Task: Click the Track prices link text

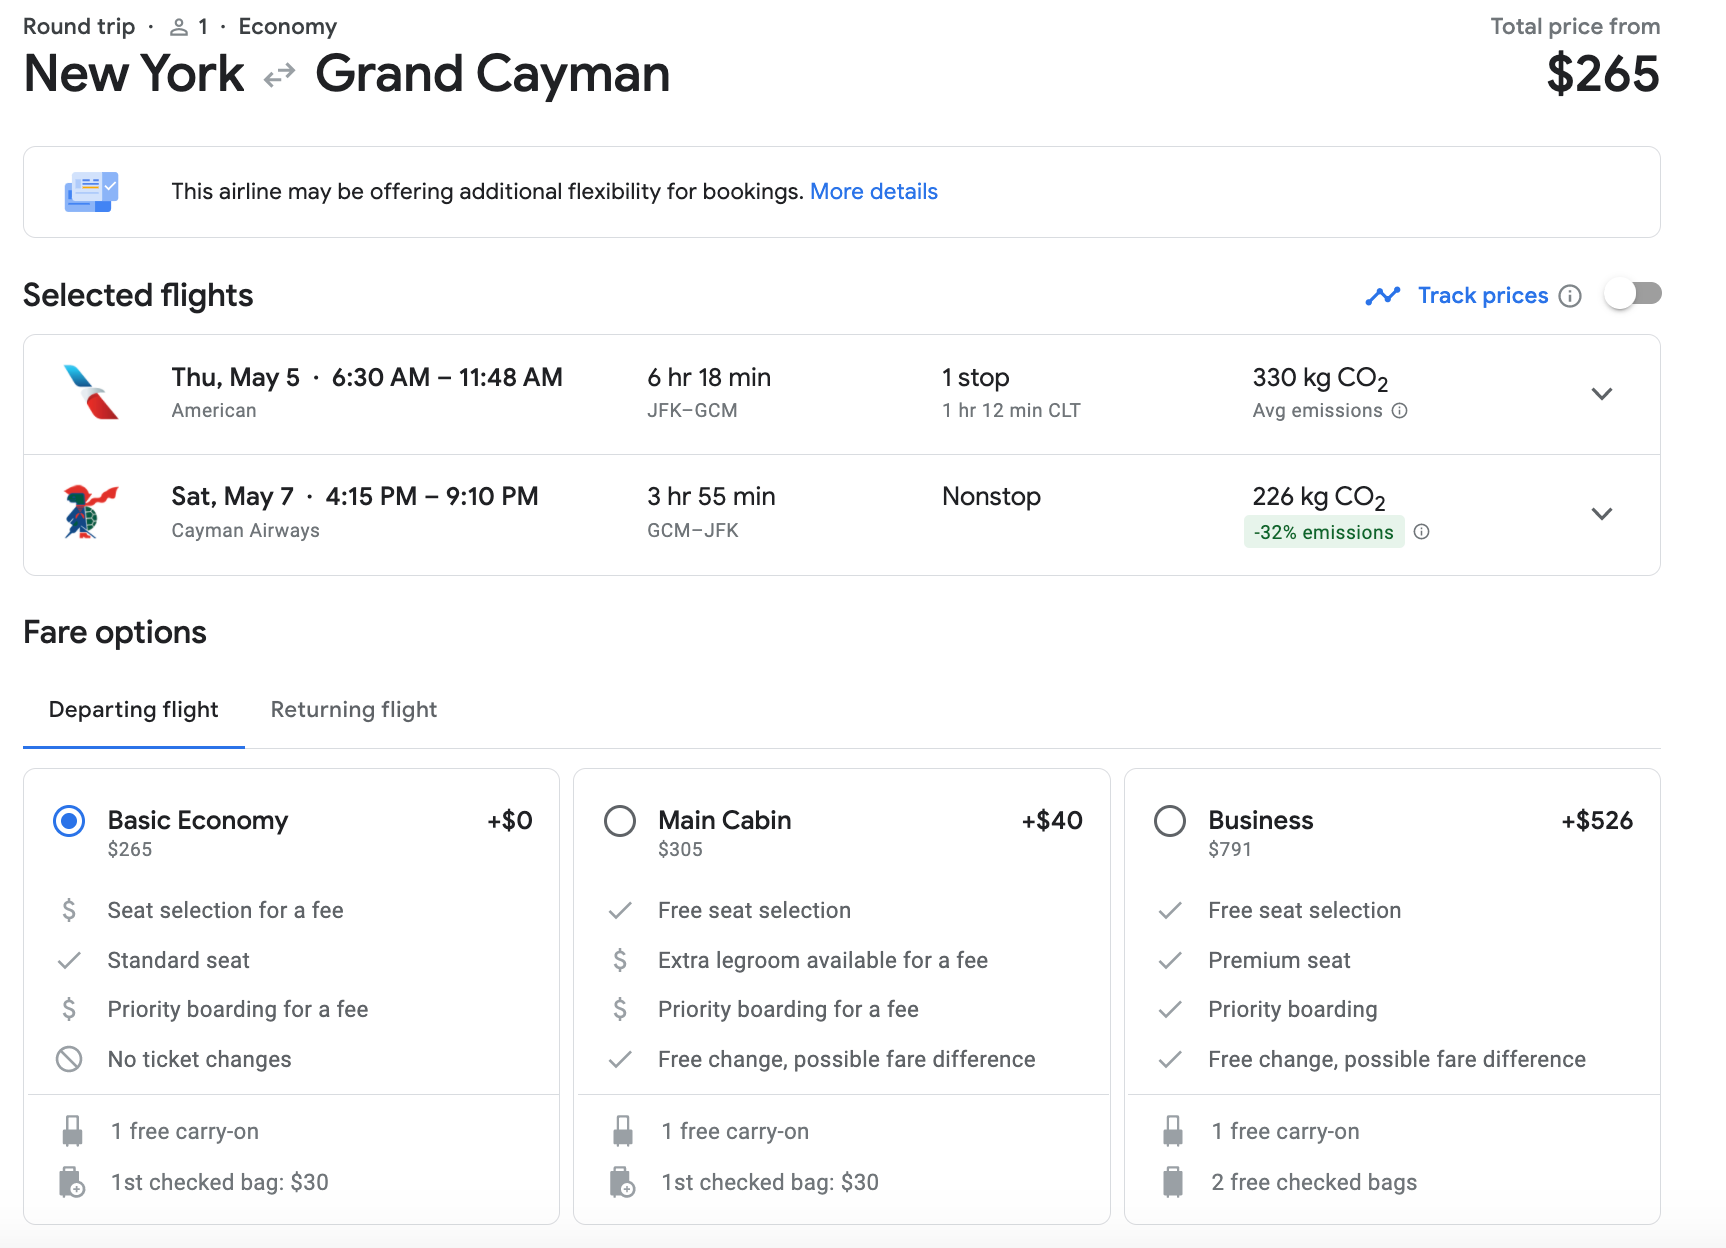Action: click(1482, 296)
